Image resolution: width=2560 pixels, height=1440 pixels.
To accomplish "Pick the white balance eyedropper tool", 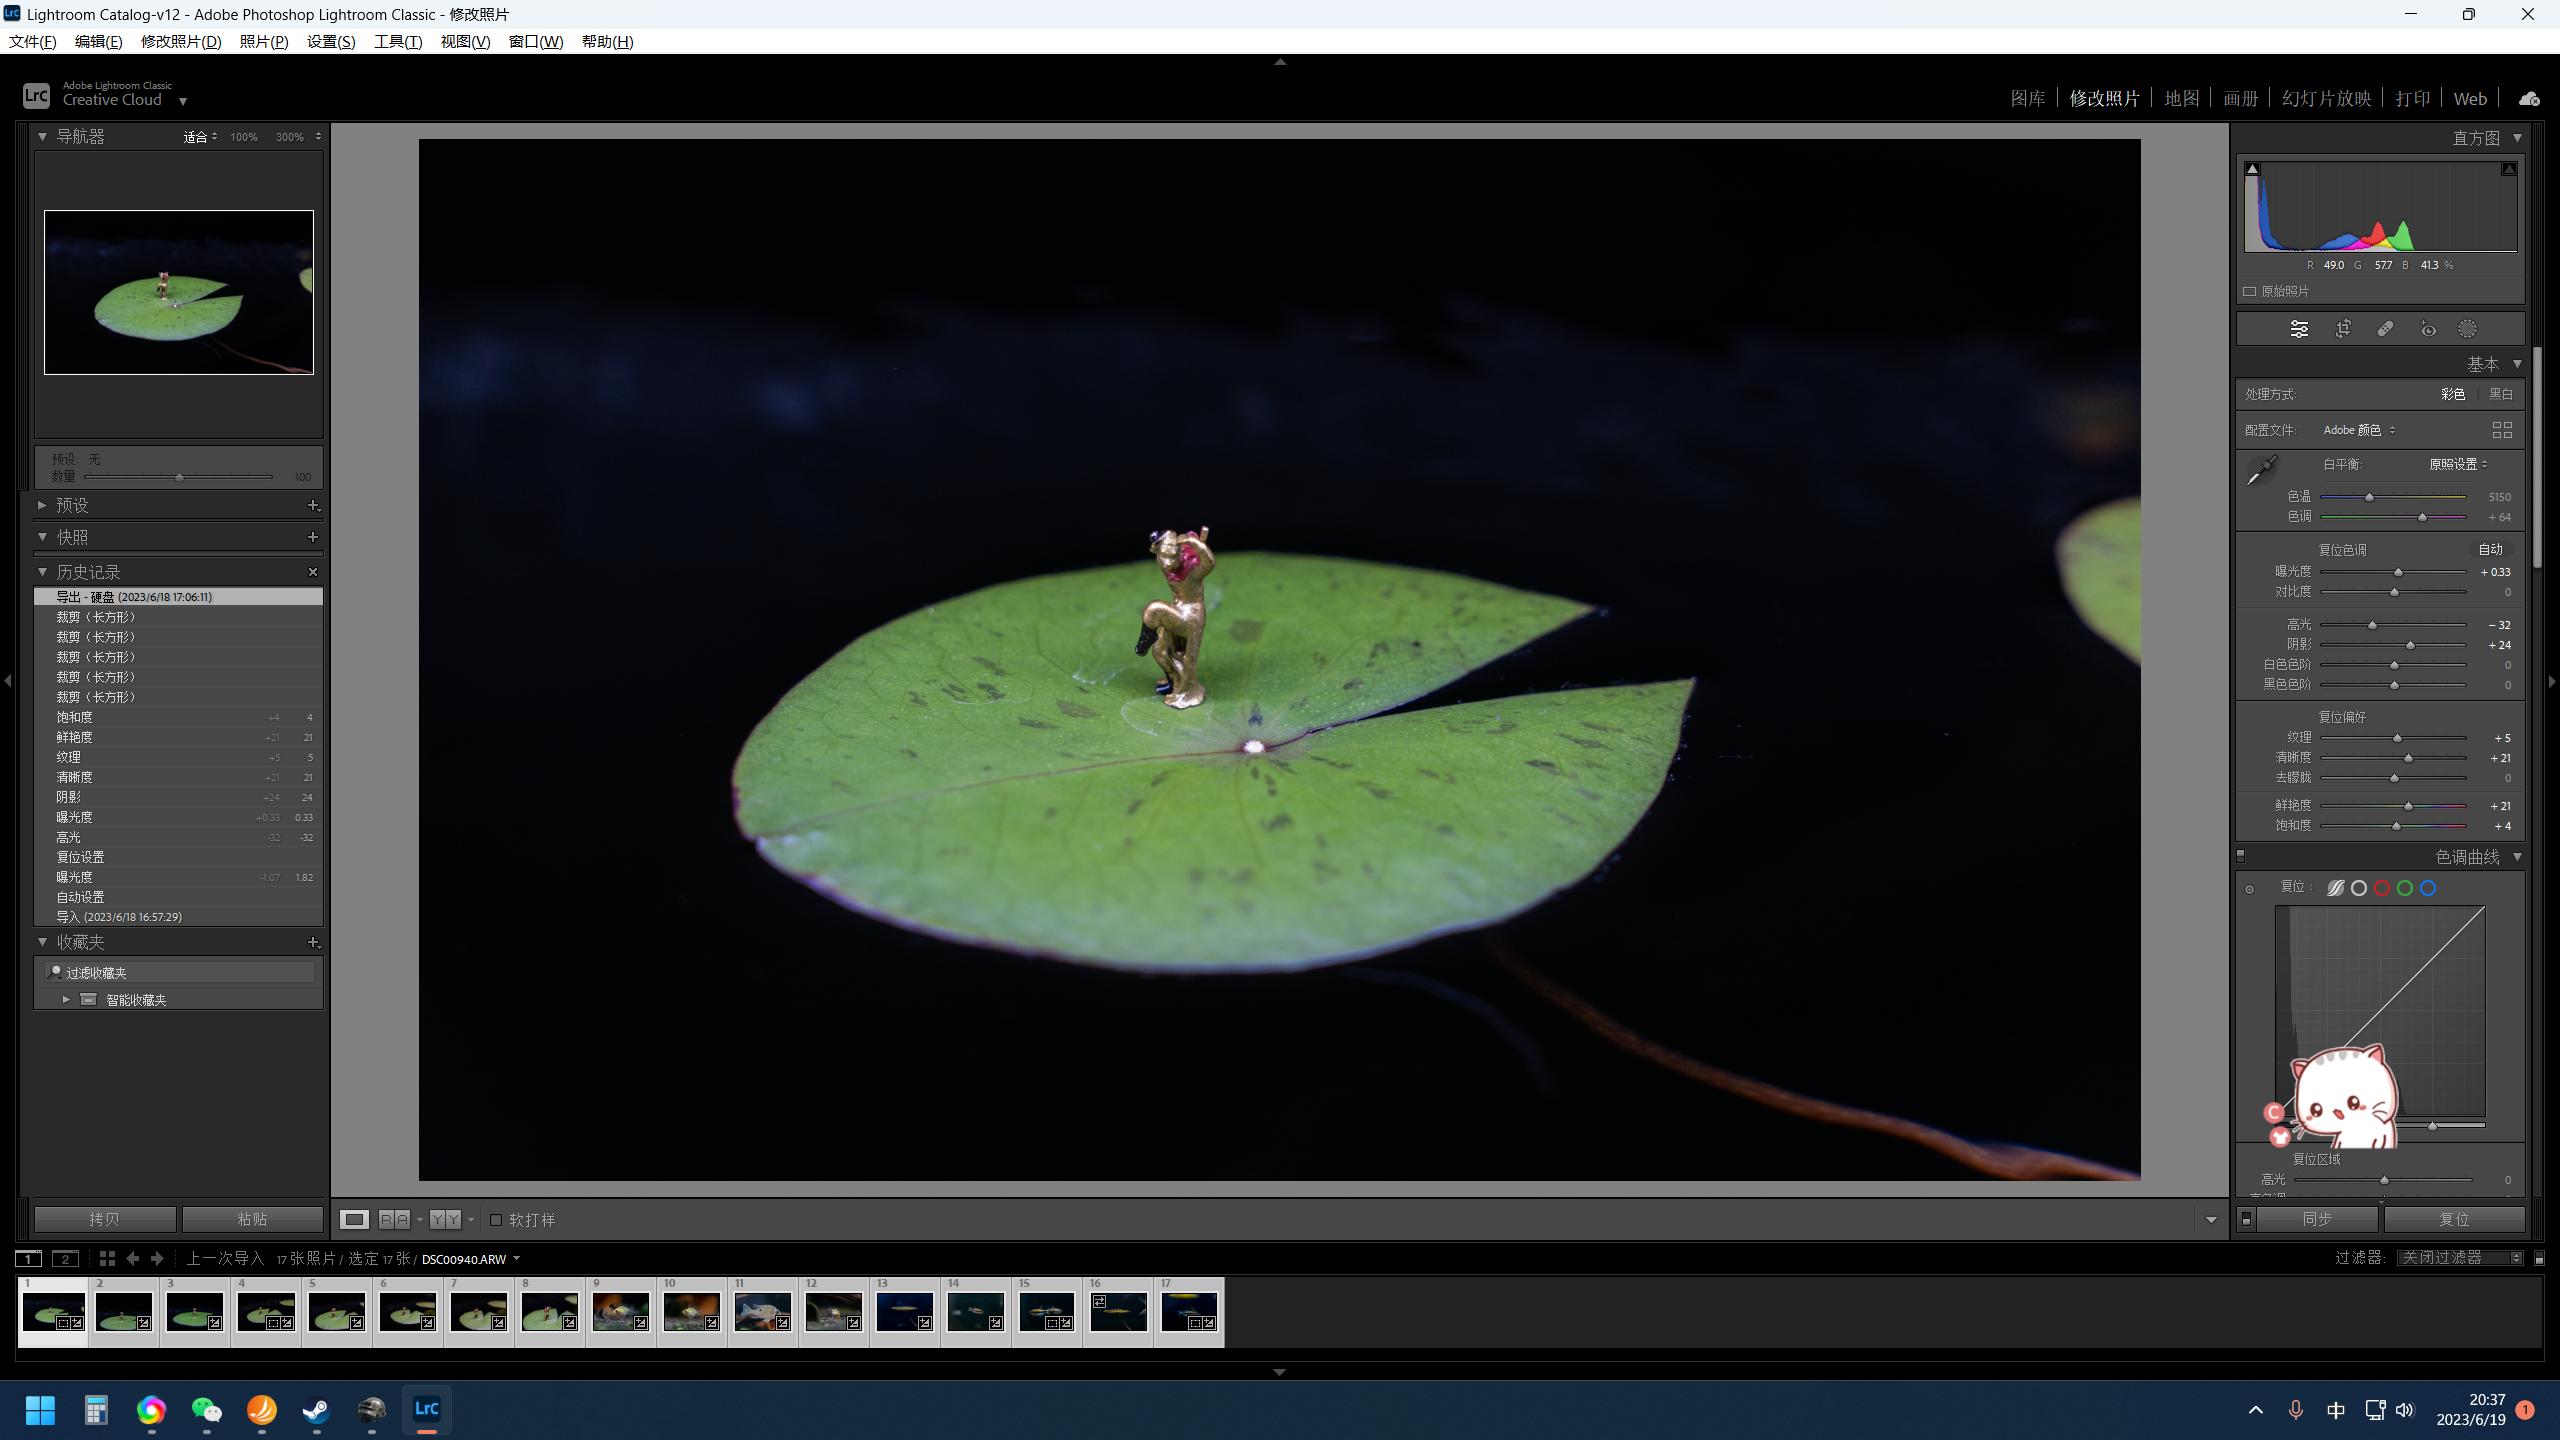I will [2262, 470].
